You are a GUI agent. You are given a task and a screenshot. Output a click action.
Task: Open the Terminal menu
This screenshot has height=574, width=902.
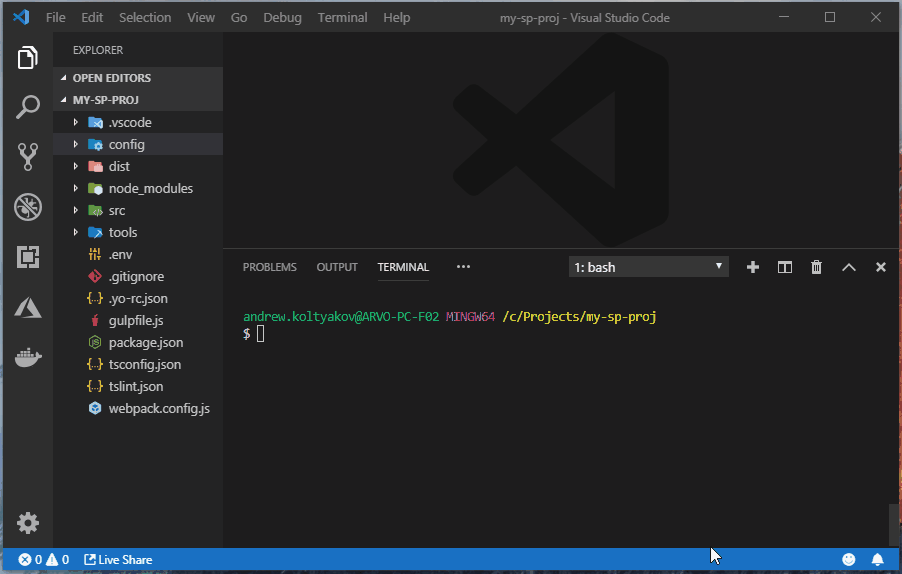(342, 17)
